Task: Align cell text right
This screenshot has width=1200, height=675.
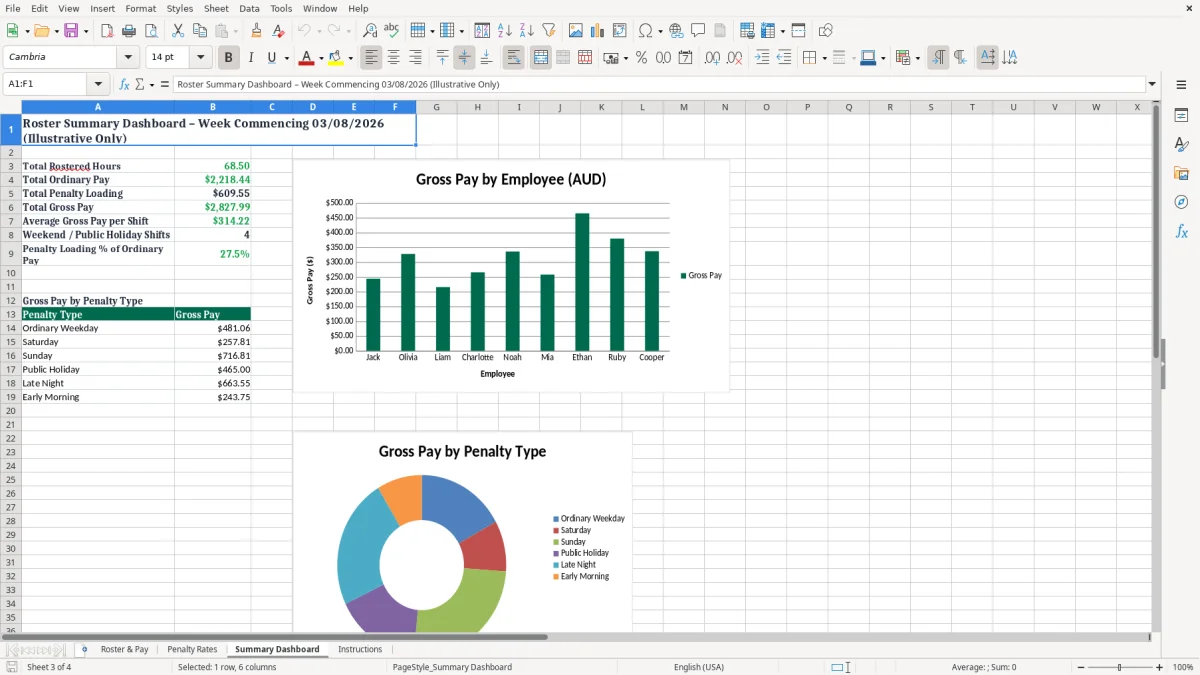Action: pyautogui.click(x=416, y=58)
